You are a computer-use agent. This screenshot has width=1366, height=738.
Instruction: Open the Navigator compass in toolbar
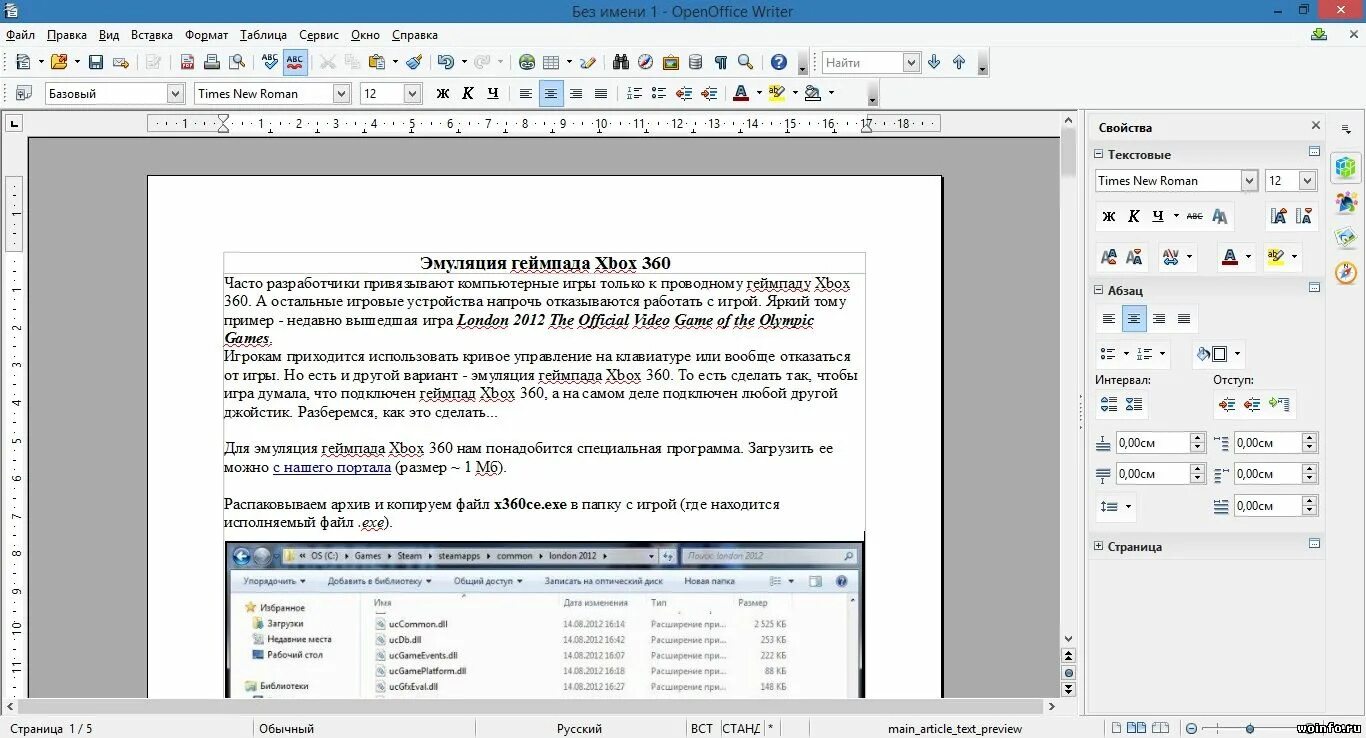click(646, 62)
